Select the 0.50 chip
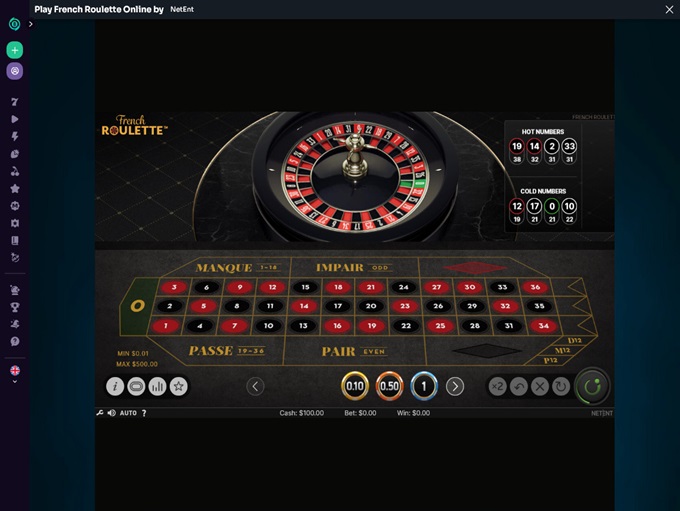This screenshot has height=511, width=680. pos(389,386)
